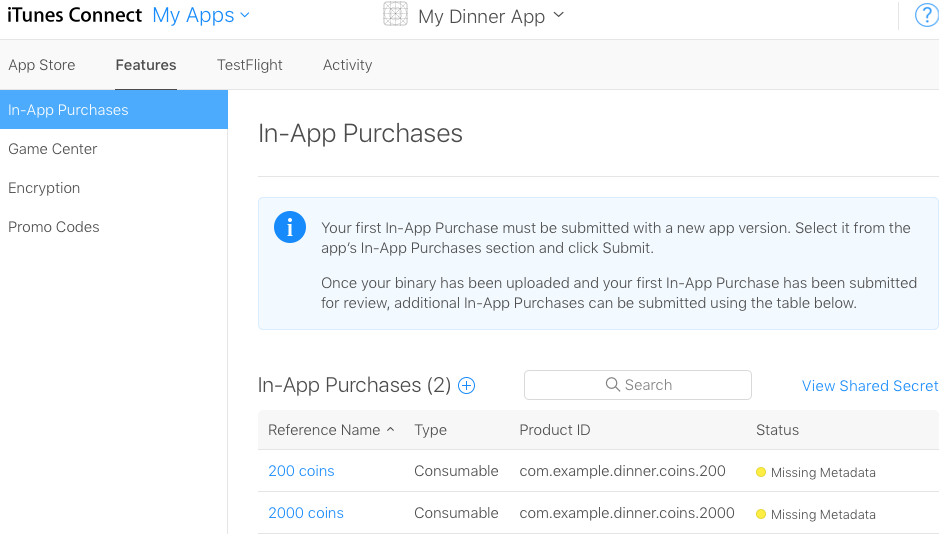This screenshot has width=939, height=534.
Task: Open the My Apps dropdown
Action: [x=201, y=16]
